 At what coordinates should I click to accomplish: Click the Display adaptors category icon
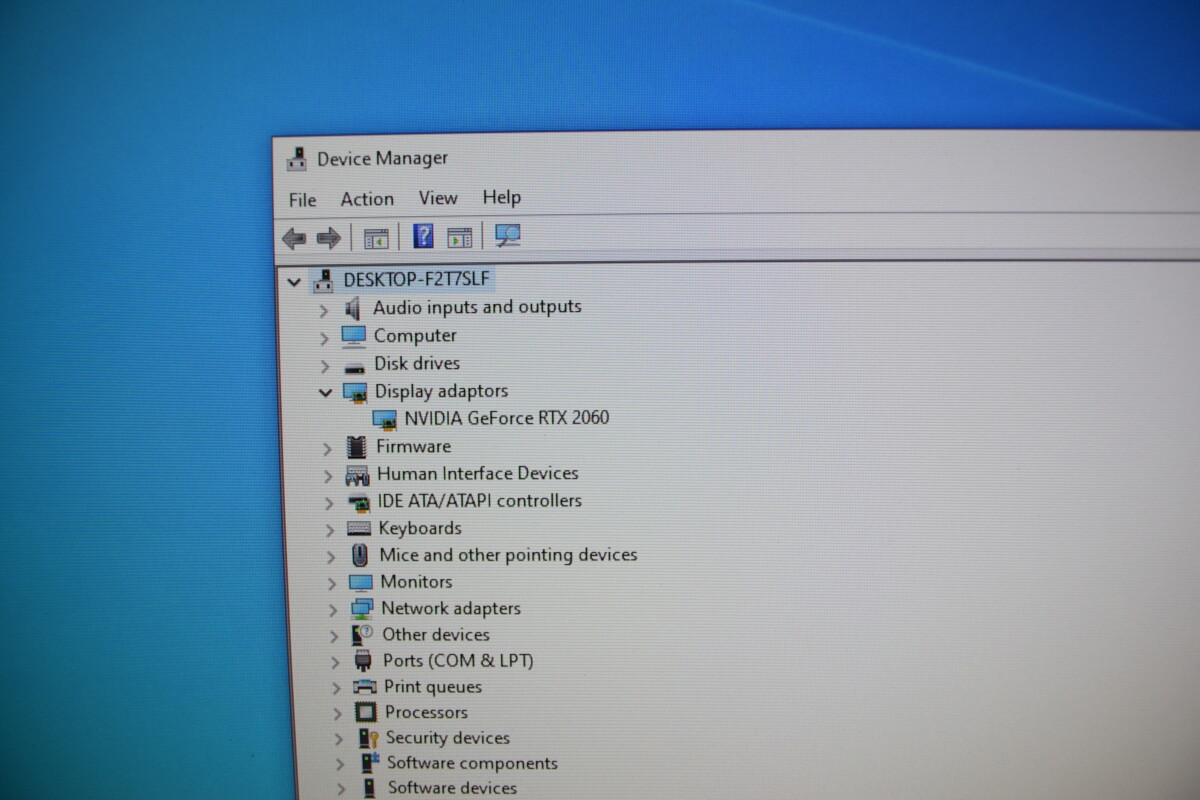click(355, 392)
